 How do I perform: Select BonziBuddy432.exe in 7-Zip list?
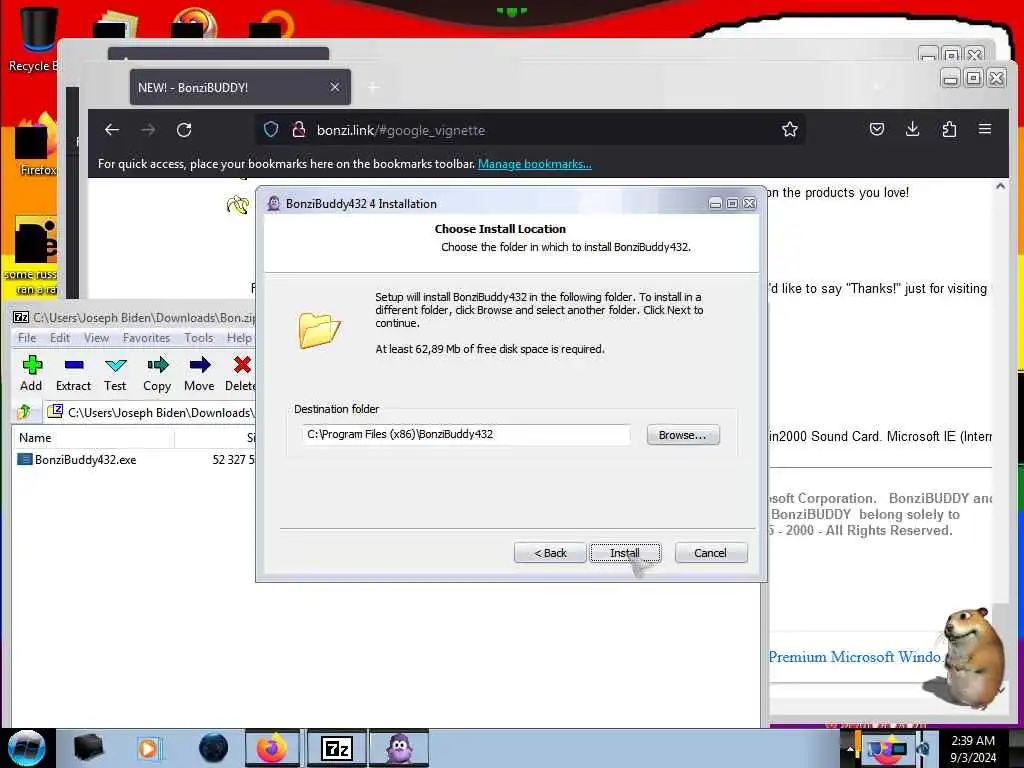pyautogui.click(x=86, y=460)
